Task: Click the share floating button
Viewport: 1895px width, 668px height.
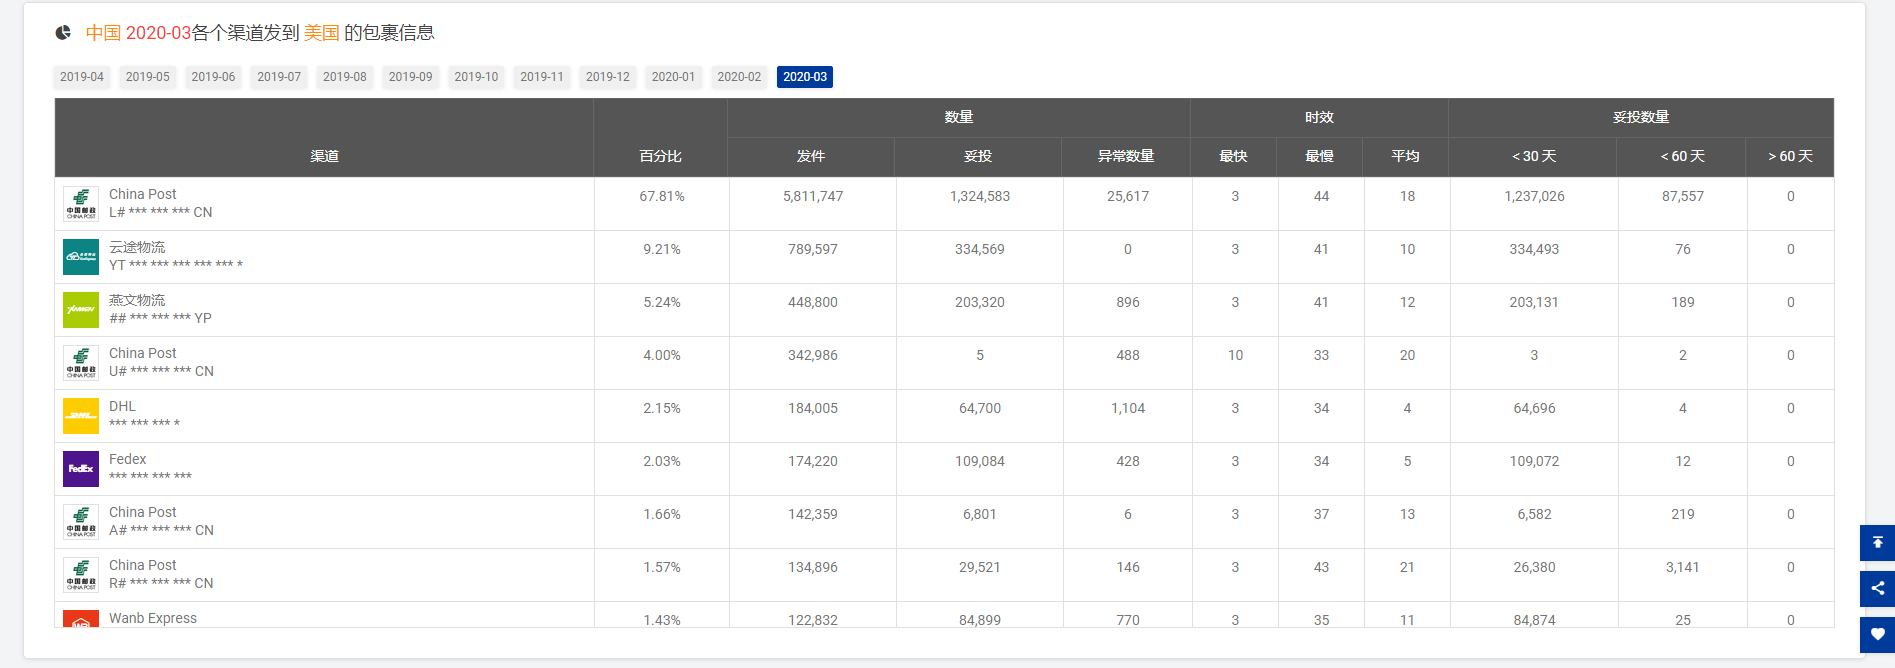Action: click(x=1877, y=589)
